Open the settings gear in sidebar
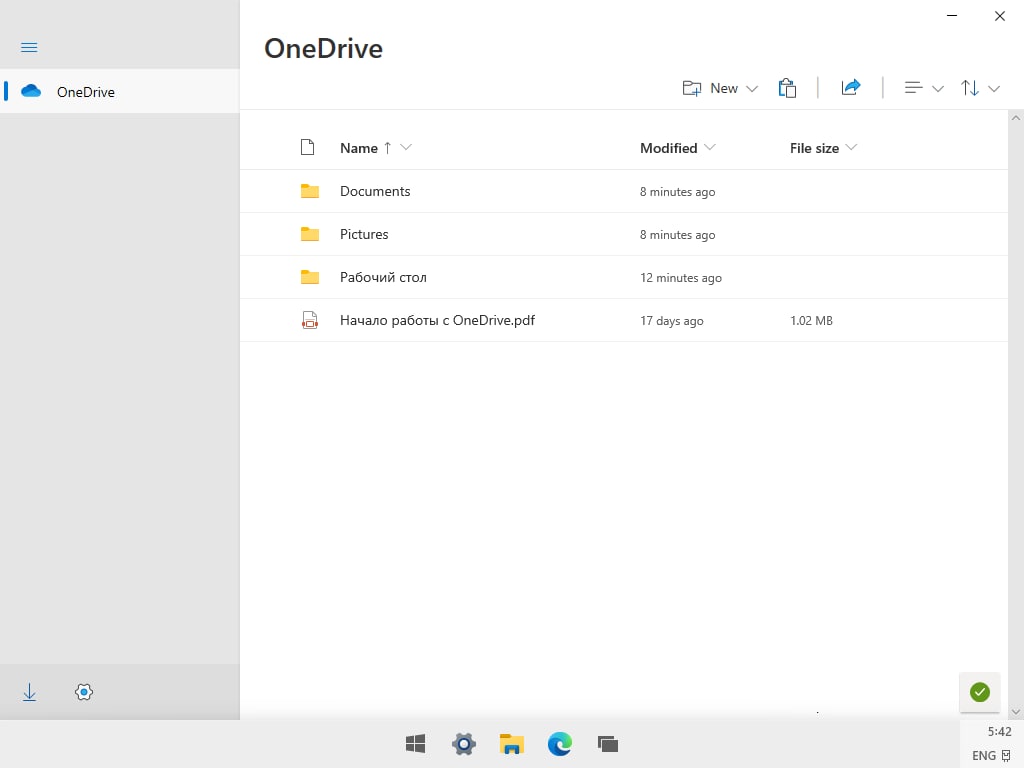 84,692
